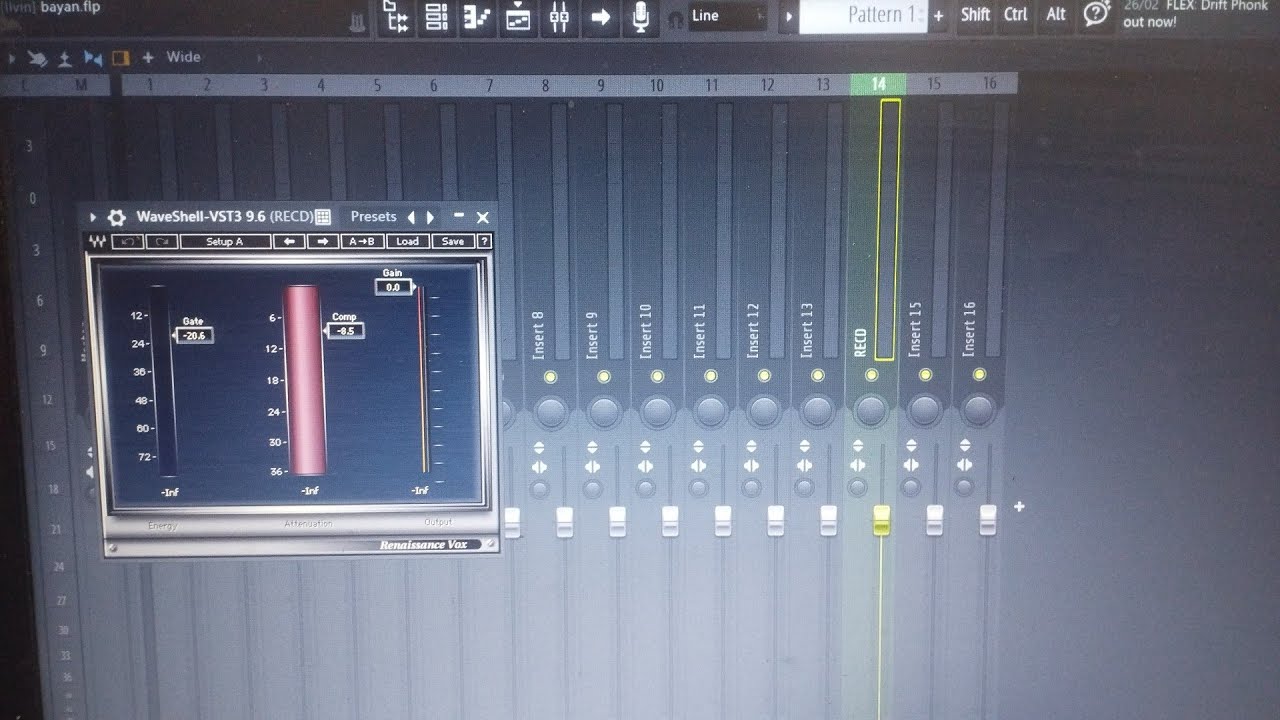
Task: Mute the Insert 16 track
Action: pyautogui.click(x=978, y=375)
